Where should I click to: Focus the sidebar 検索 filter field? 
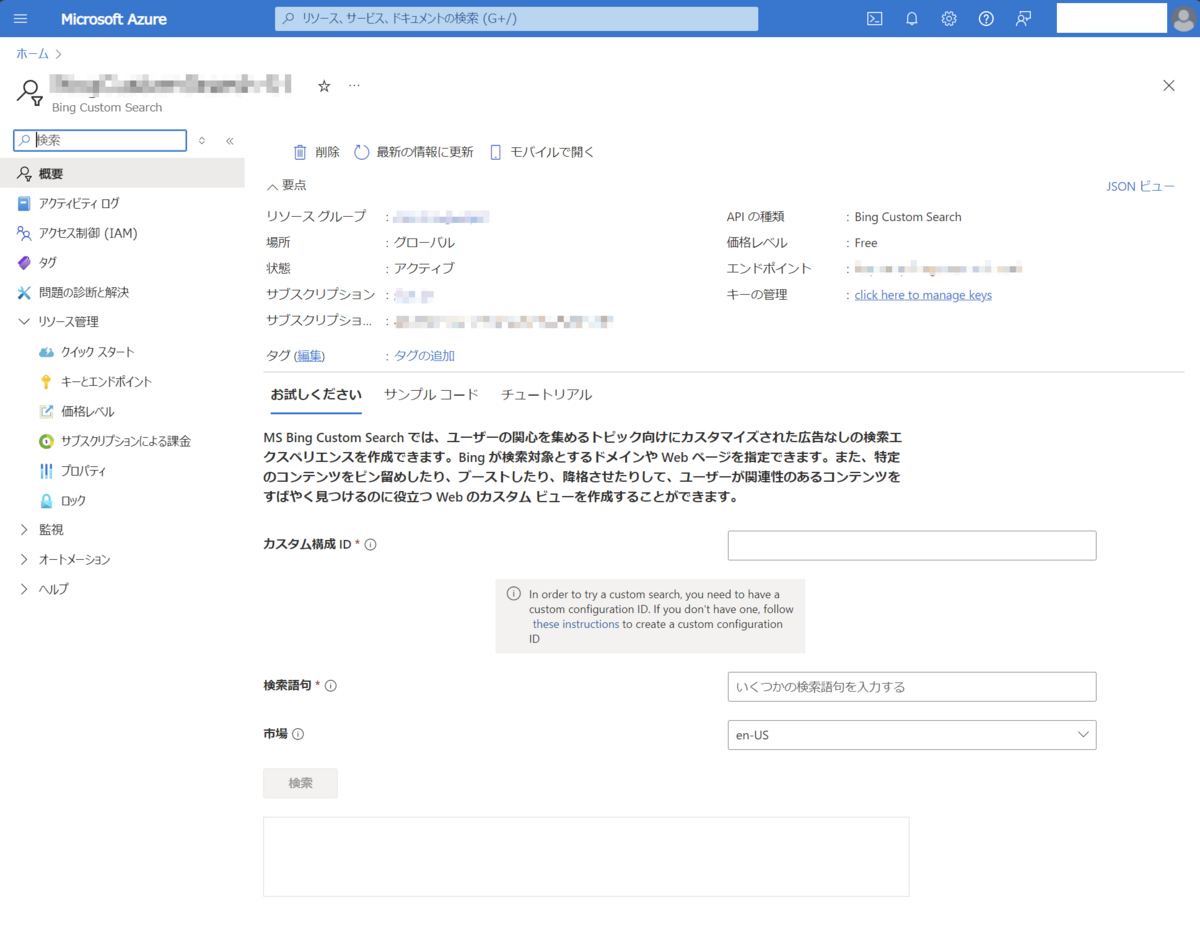100,141
